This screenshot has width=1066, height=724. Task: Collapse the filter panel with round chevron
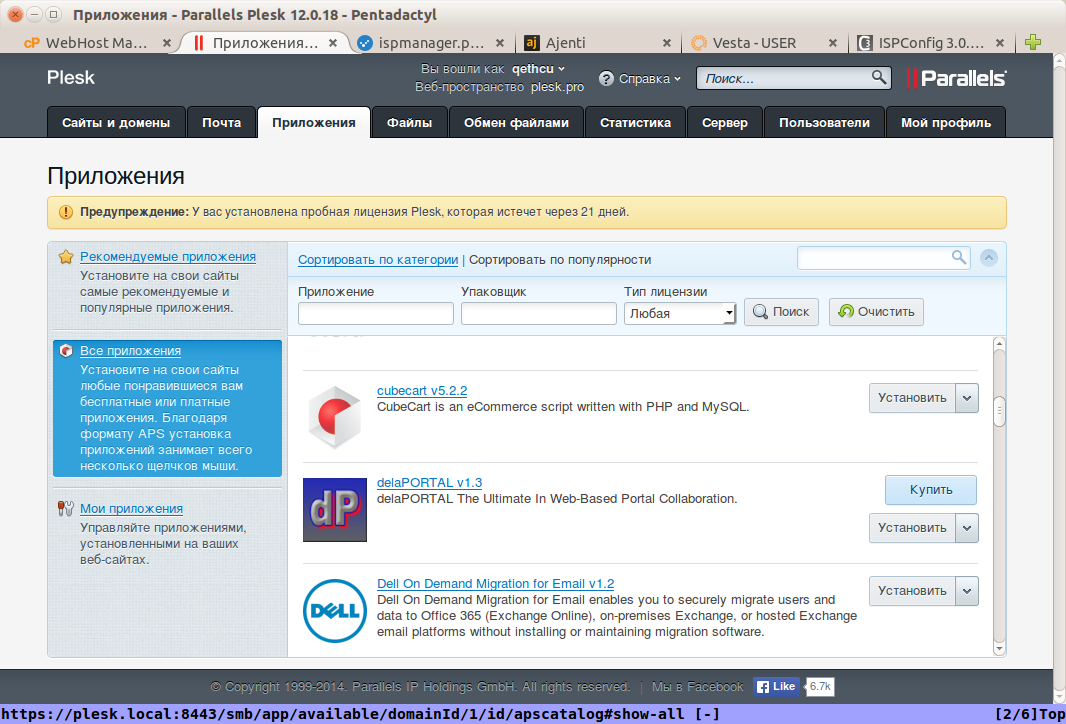(x=988, y=258)
